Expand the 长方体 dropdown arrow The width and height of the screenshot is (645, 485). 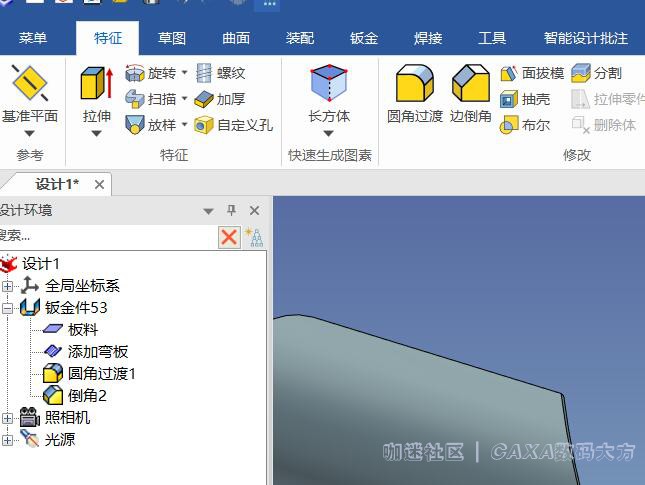(x=328, y=133)
